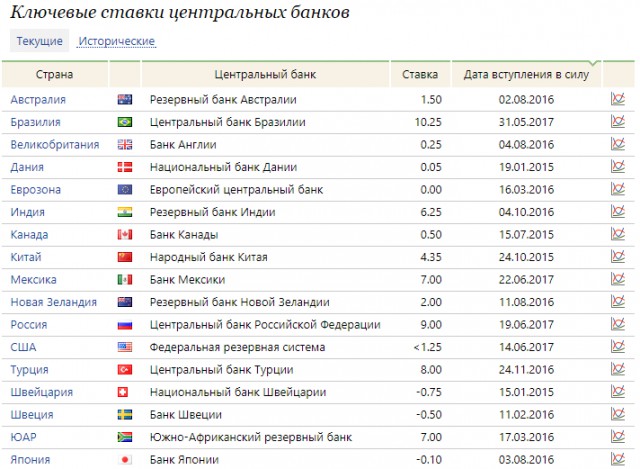640x469 pixels.
Task: Open the chart icon for Канада row
Action: click(x=618, y=234)
